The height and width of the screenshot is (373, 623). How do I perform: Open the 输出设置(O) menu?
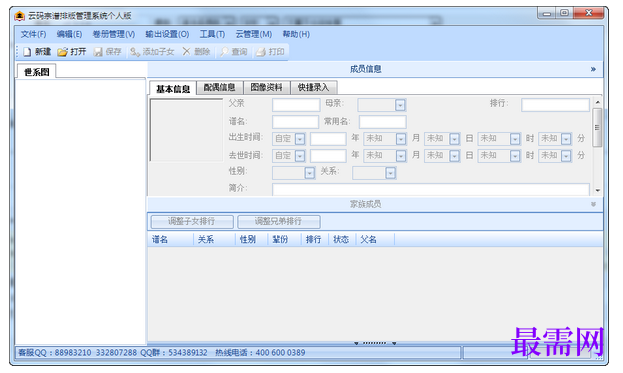coord(167,35)
